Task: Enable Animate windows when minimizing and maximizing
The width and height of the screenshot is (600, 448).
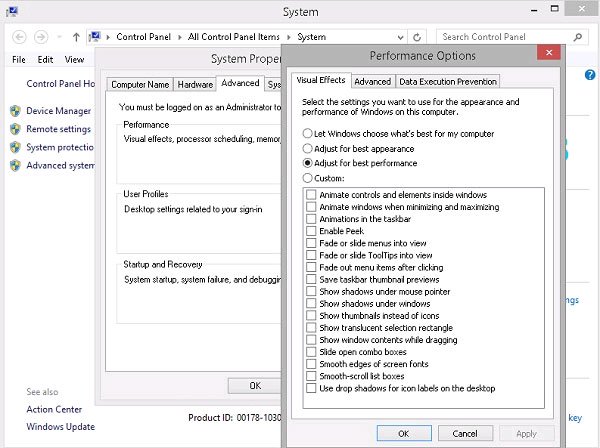Action: pos(311,207)
